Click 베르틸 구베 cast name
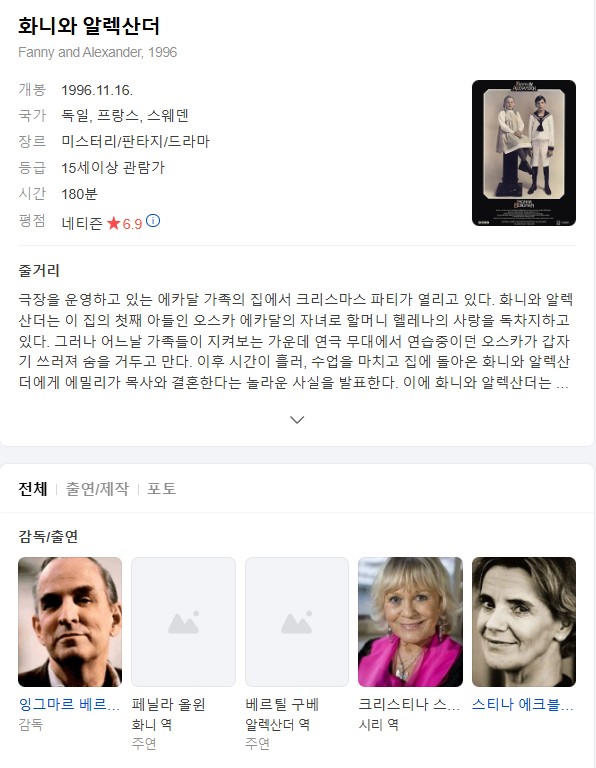 point(282,704)
